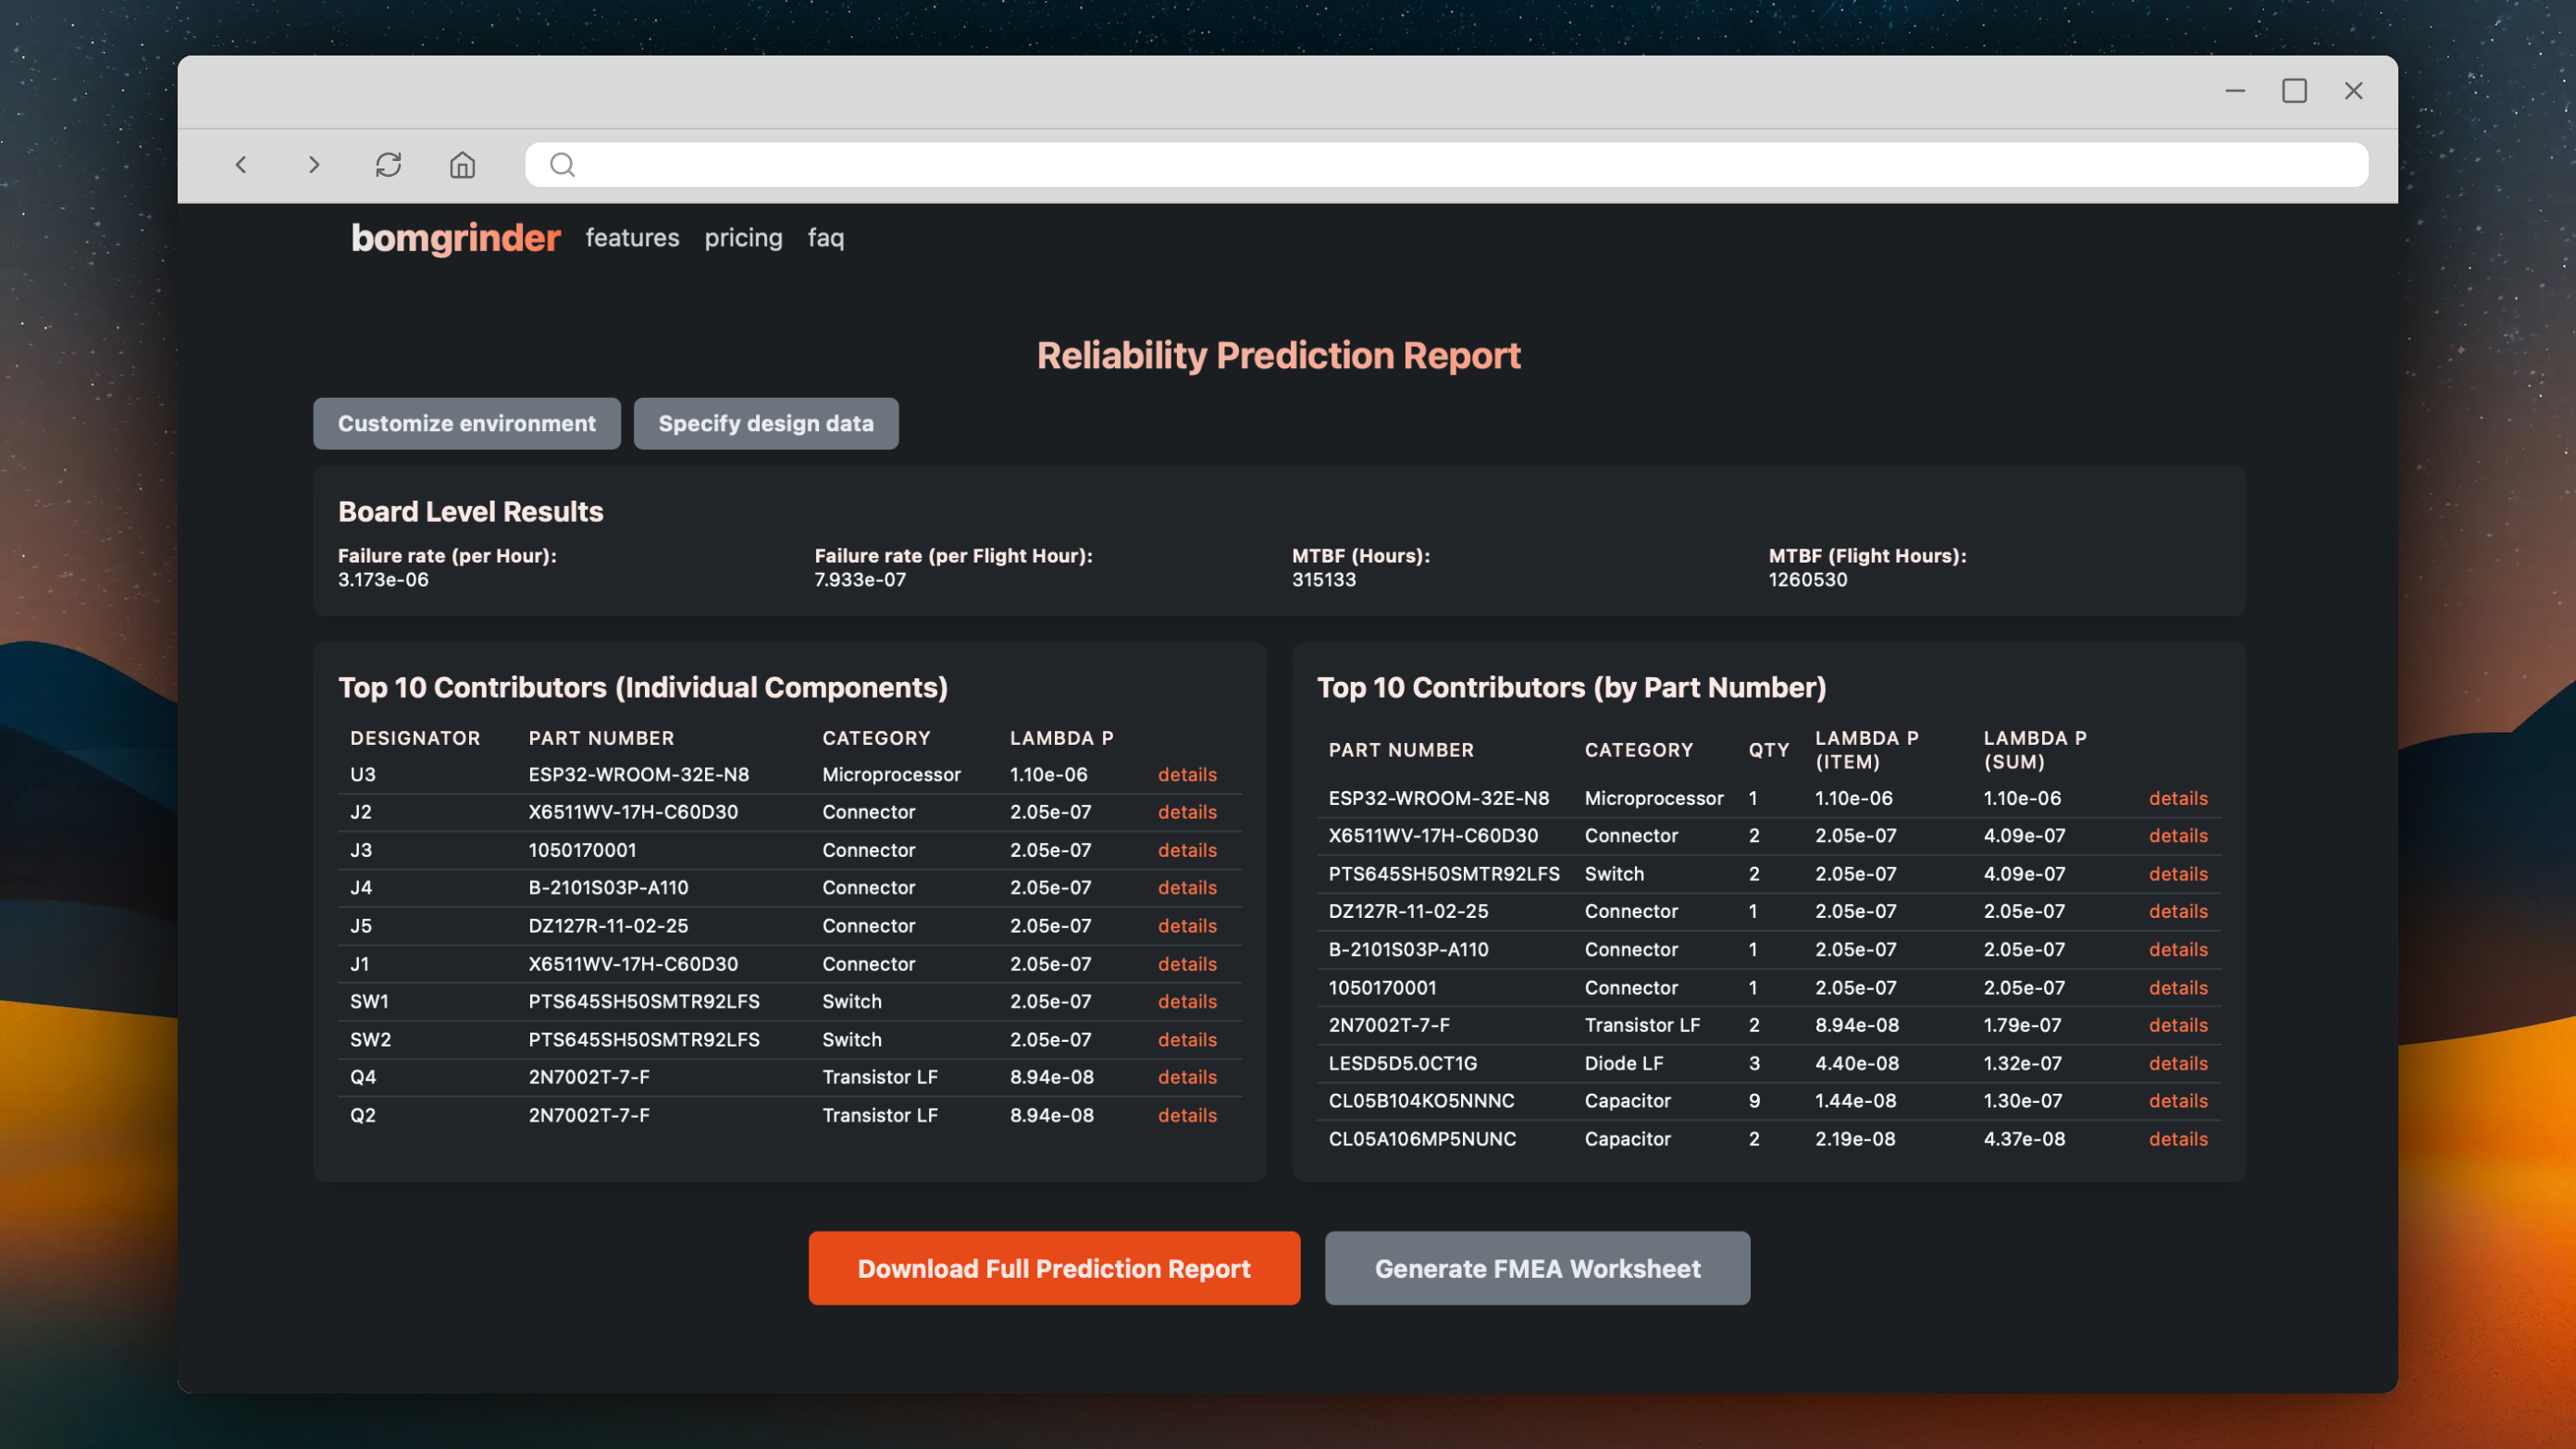Open the pricing nav item

click(x=743, y=238)
